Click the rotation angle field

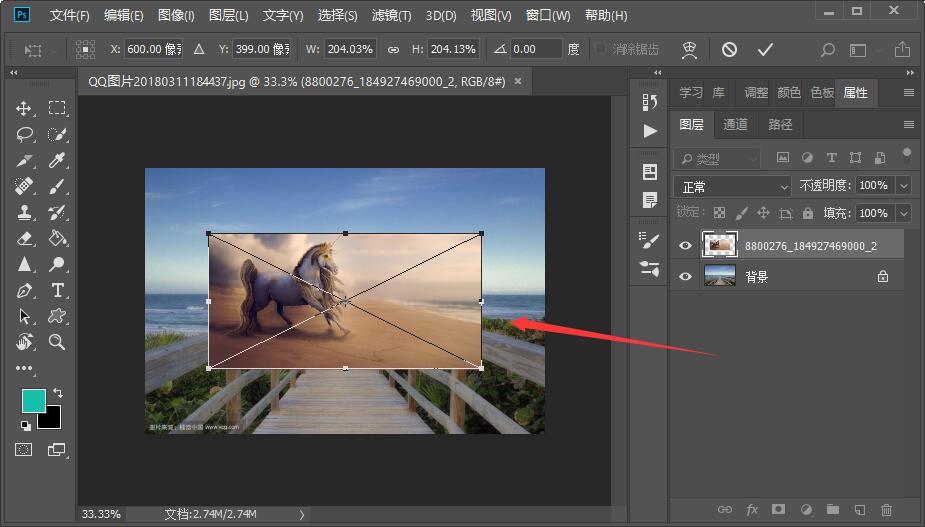(536, 49)
